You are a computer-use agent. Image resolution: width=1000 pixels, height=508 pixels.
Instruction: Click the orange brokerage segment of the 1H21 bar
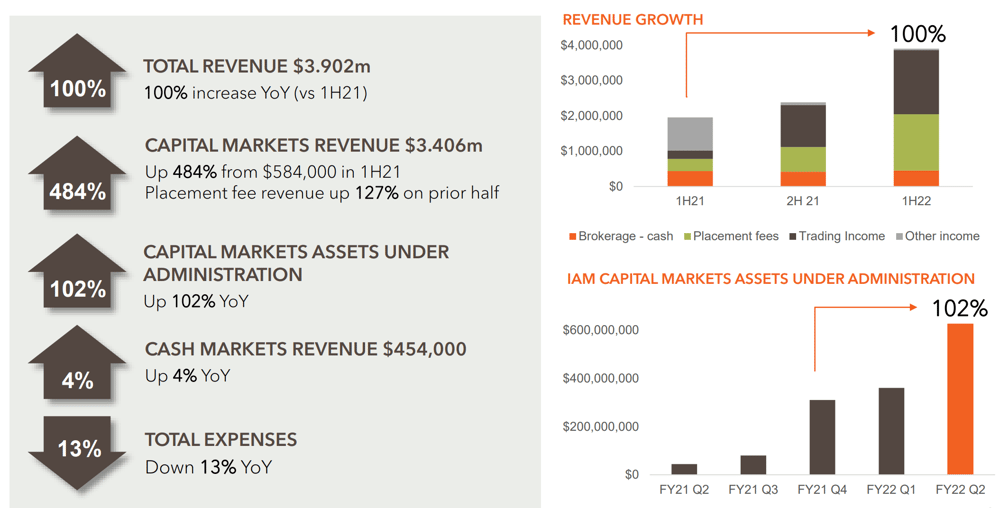(x=690, y=178)
